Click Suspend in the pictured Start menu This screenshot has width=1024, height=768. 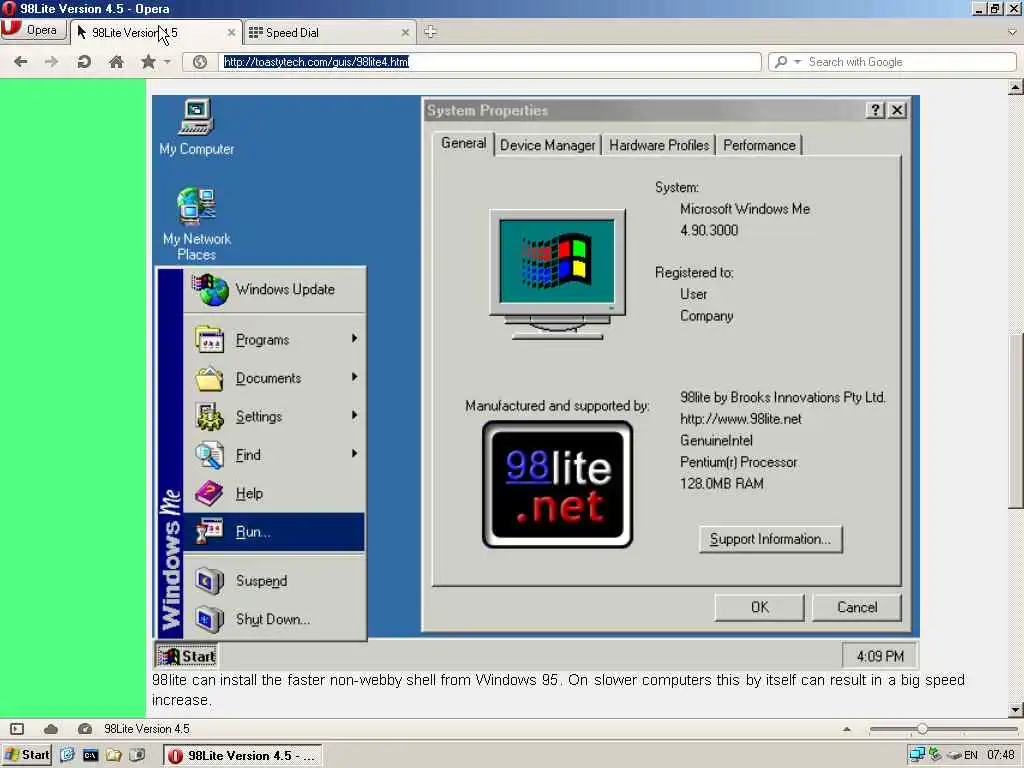pos(274,581)
